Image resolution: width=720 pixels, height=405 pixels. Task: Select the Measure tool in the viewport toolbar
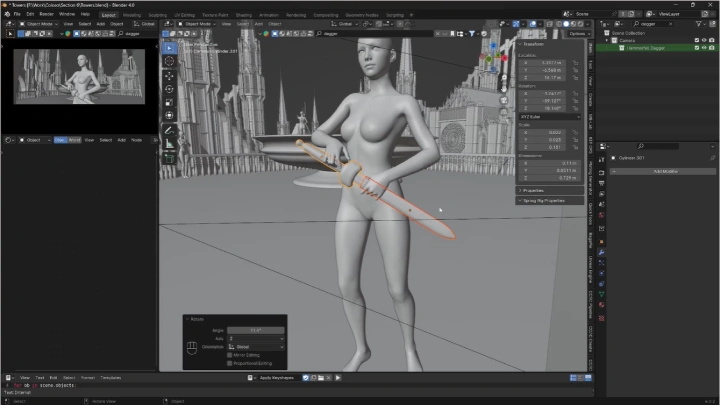coord(169,144)
